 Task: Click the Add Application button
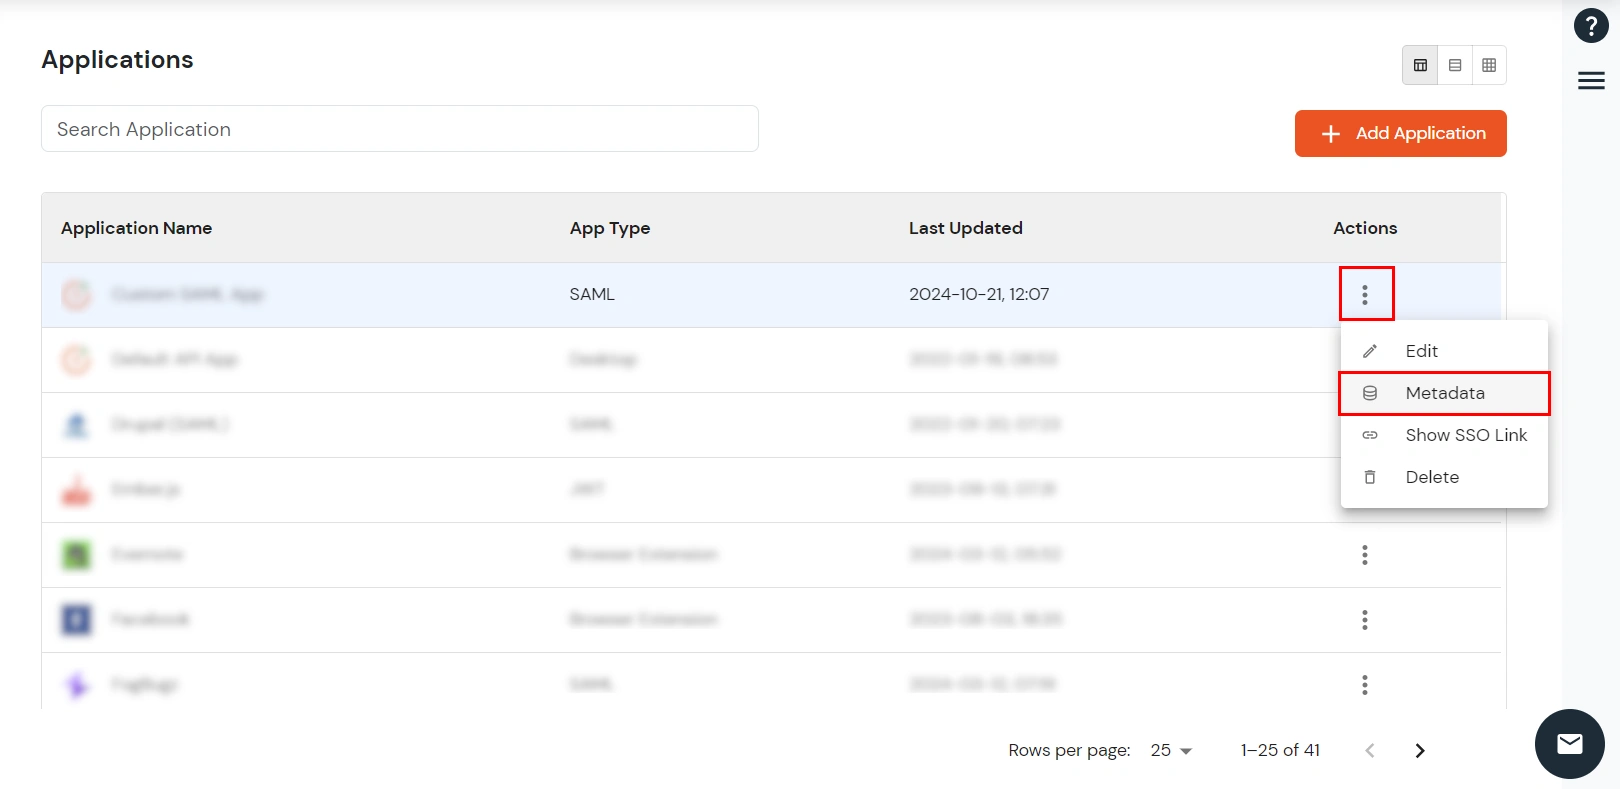1400,133
